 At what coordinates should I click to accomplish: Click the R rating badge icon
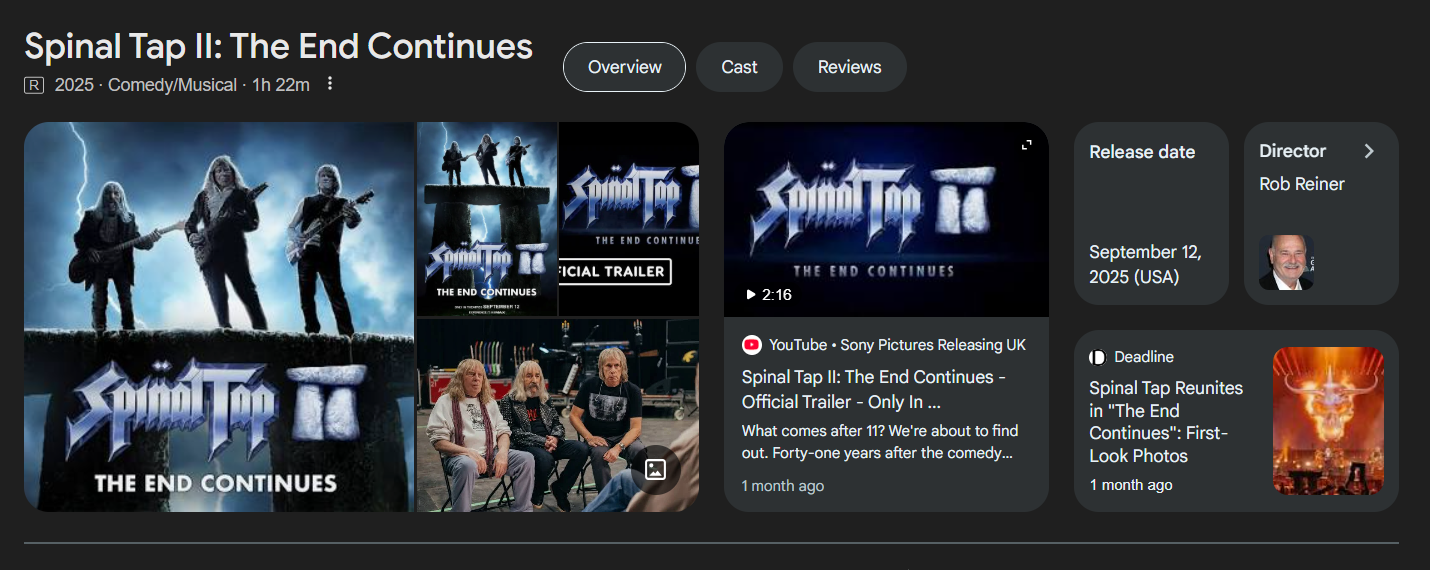[34, 86]
